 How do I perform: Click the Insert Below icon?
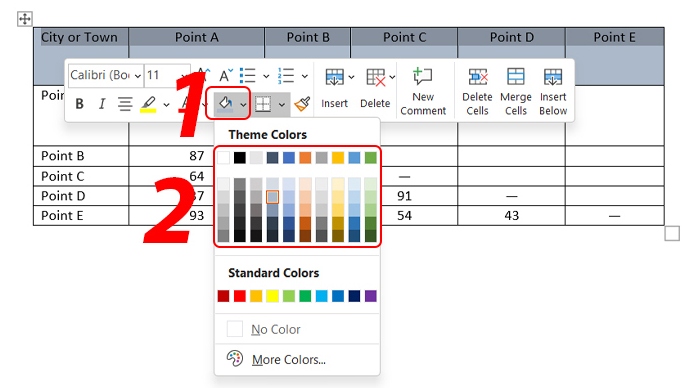tap(553, 77)
